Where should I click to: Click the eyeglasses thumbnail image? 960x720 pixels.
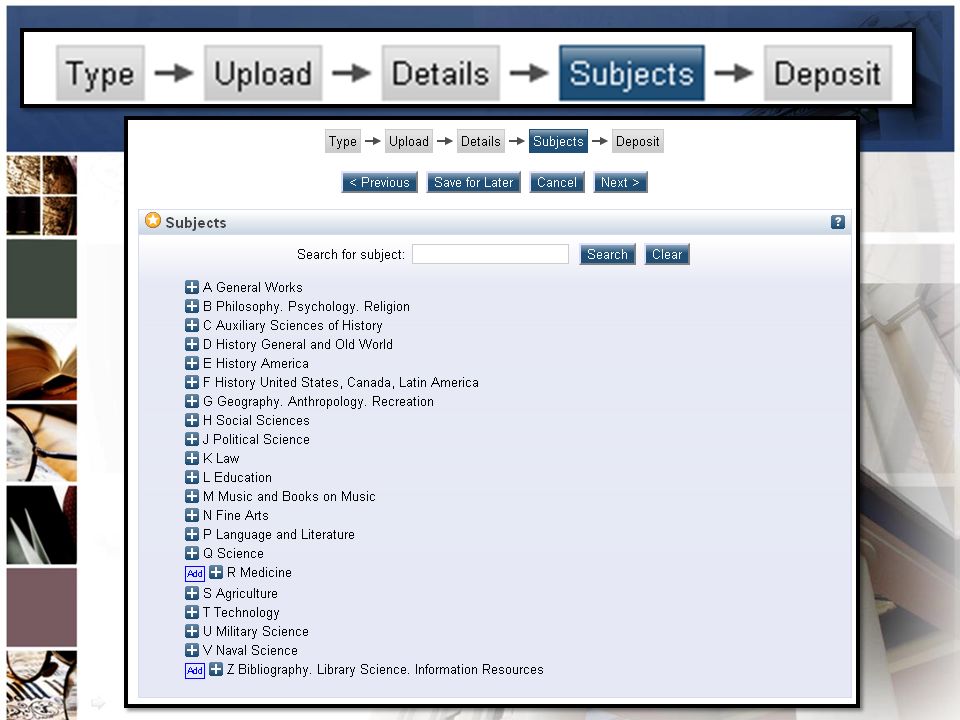click(x=42, y=443)
